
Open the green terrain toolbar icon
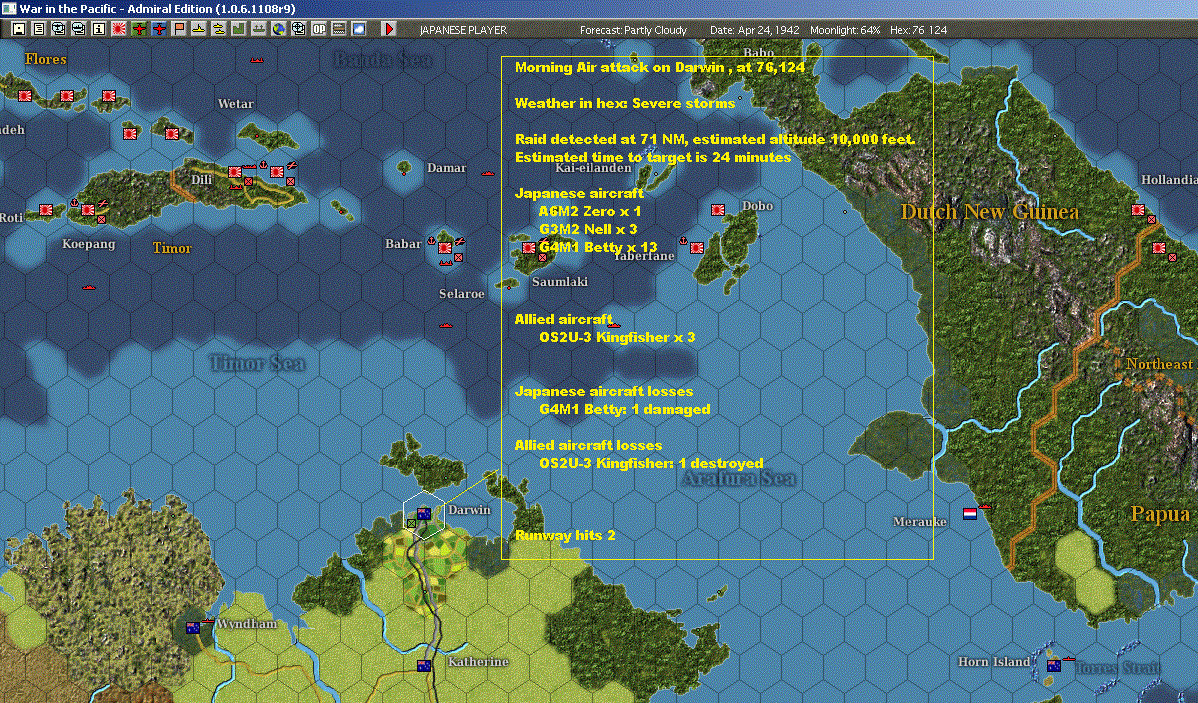click(x=238, y=29)
